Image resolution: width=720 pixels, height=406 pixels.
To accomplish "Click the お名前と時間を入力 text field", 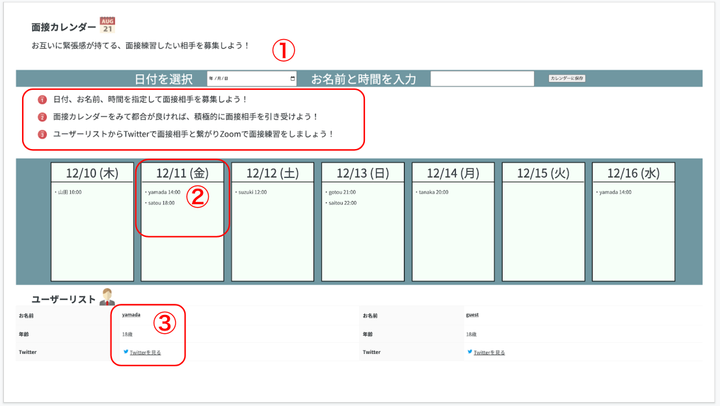I will click(482, 79).
